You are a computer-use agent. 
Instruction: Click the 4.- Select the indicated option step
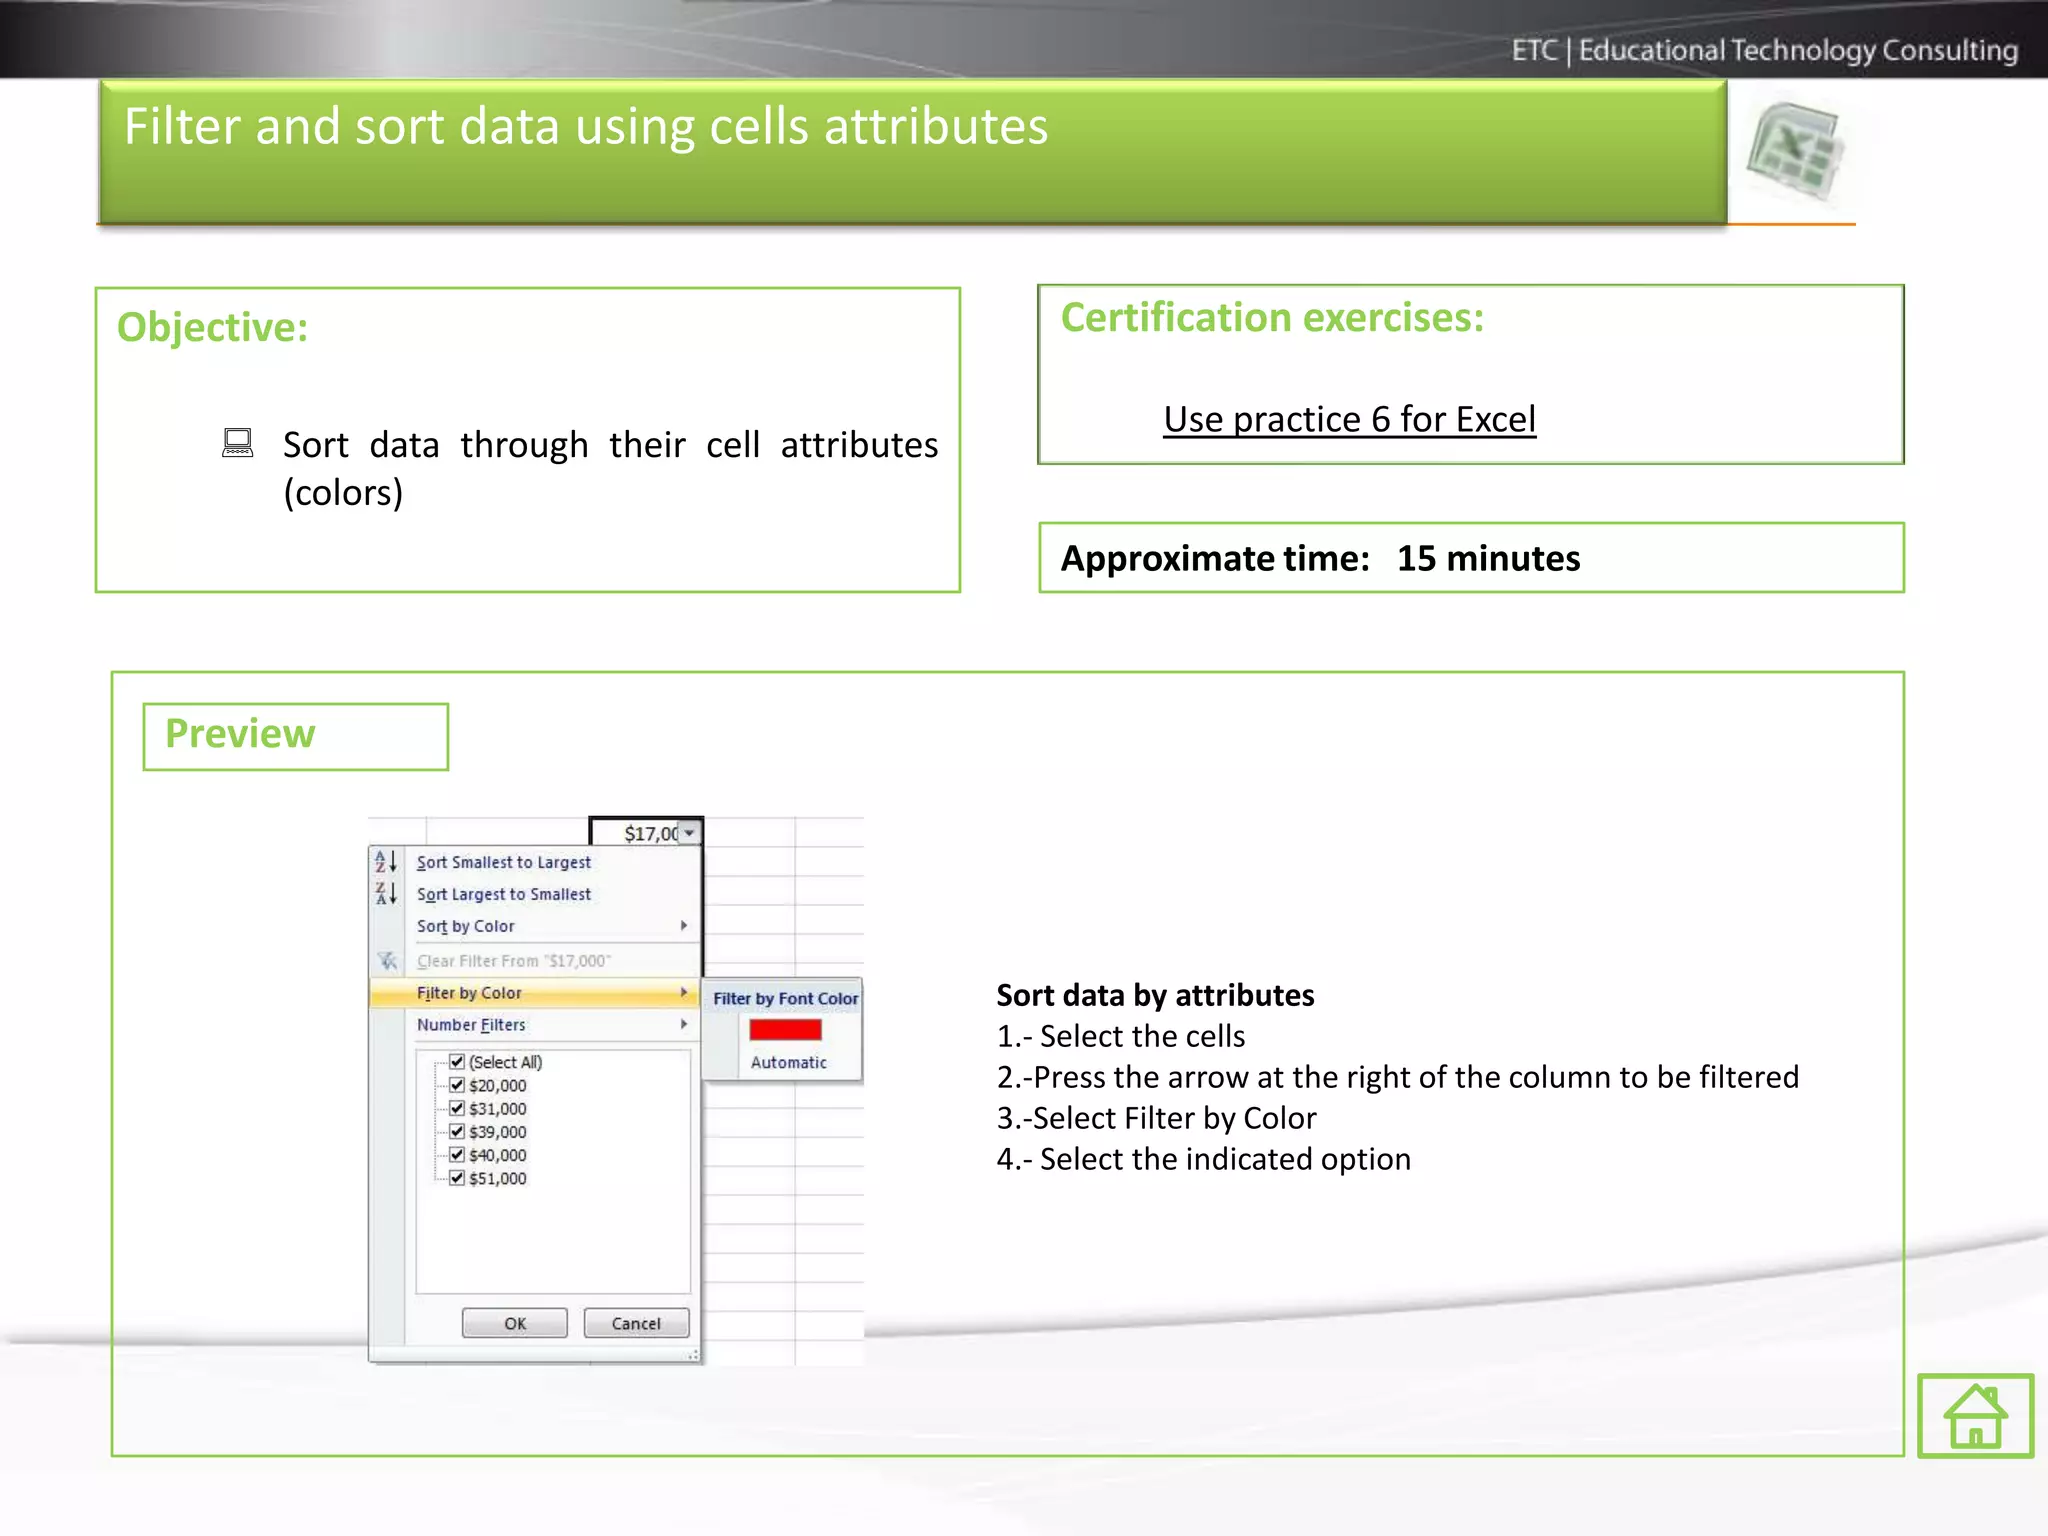tap(1204, 1159)
